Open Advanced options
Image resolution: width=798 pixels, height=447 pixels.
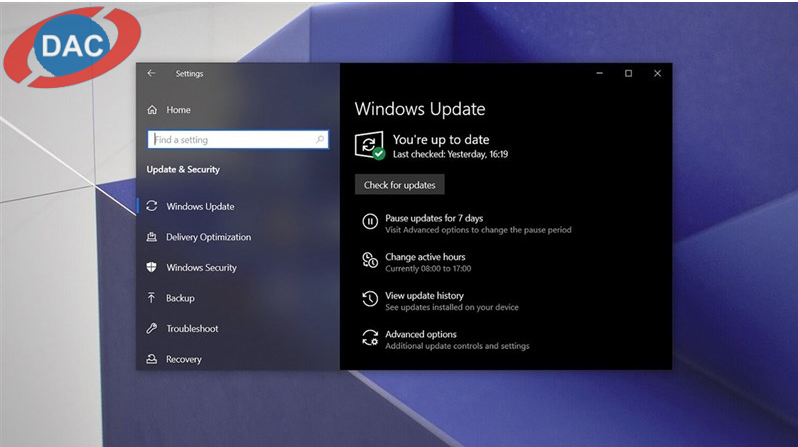pyautogui.click(x=421, y=334)
